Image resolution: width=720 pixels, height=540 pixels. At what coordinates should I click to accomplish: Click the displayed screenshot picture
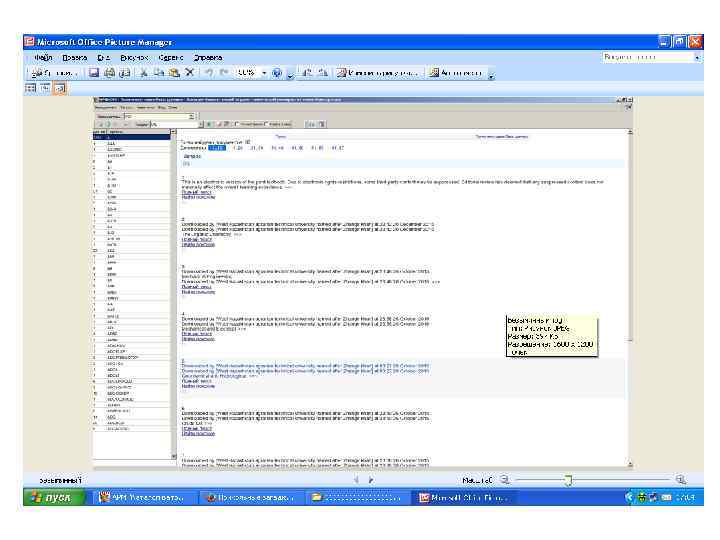tap(363, 282)
